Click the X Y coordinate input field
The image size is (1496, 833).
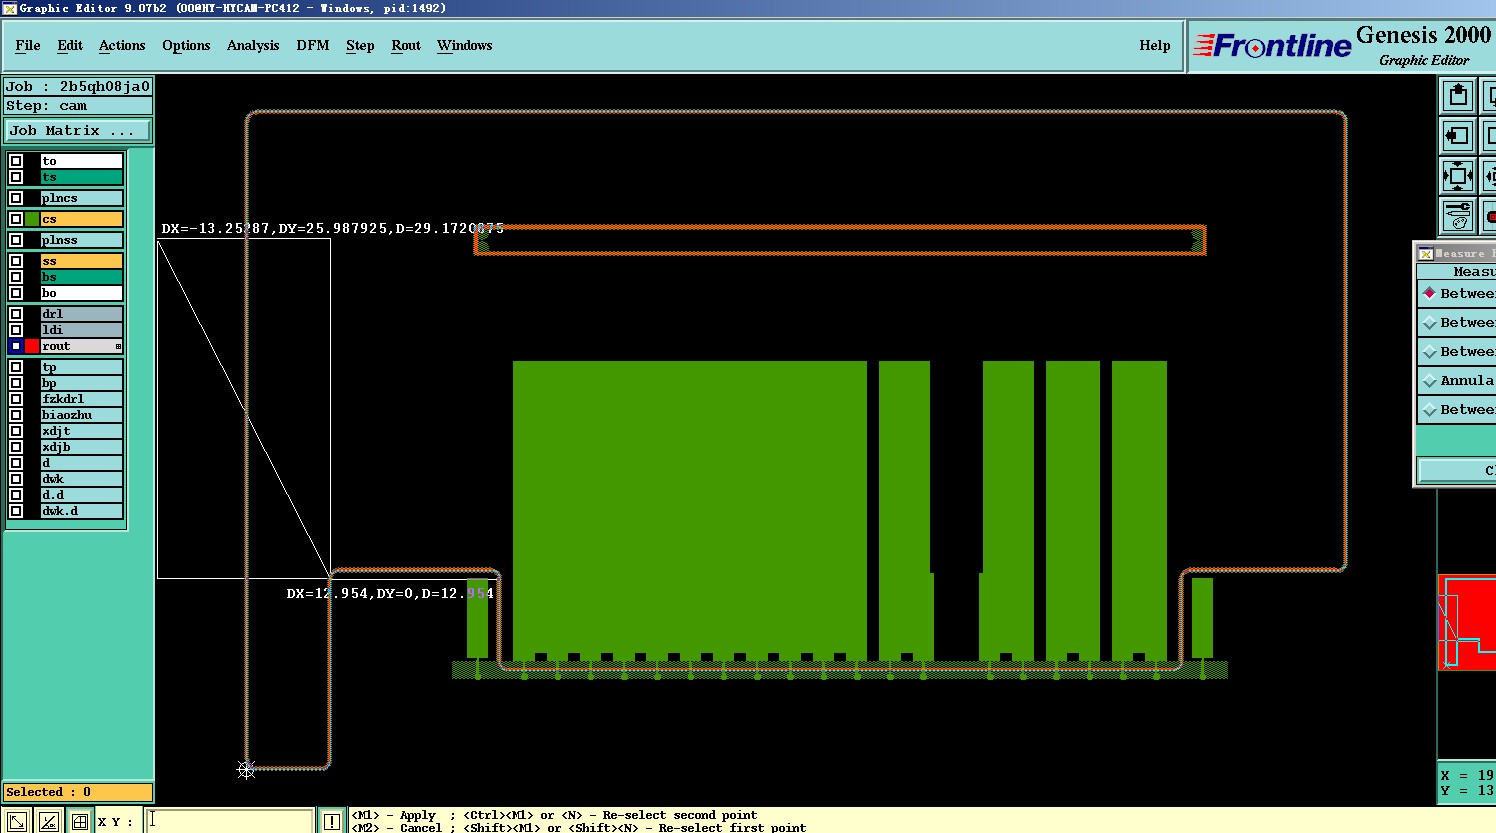(x=230, y=821)
